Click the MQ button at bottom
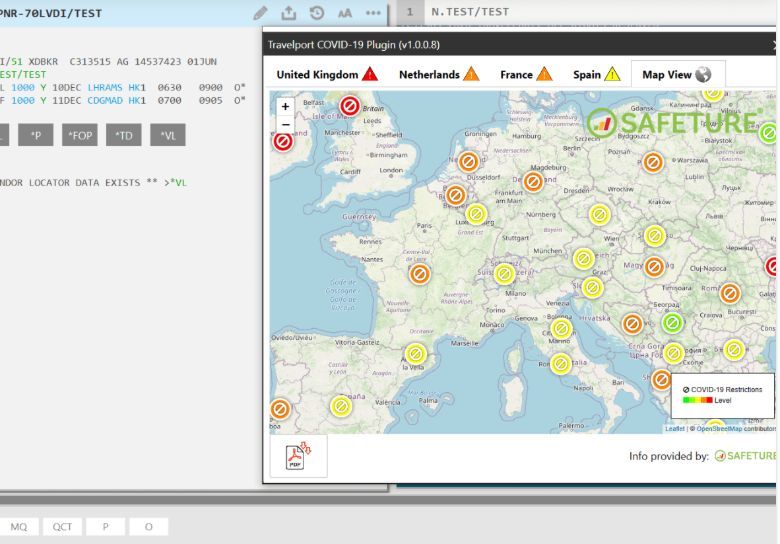The width and height of the screenshot is (780, 544). (x=18, y=527)
